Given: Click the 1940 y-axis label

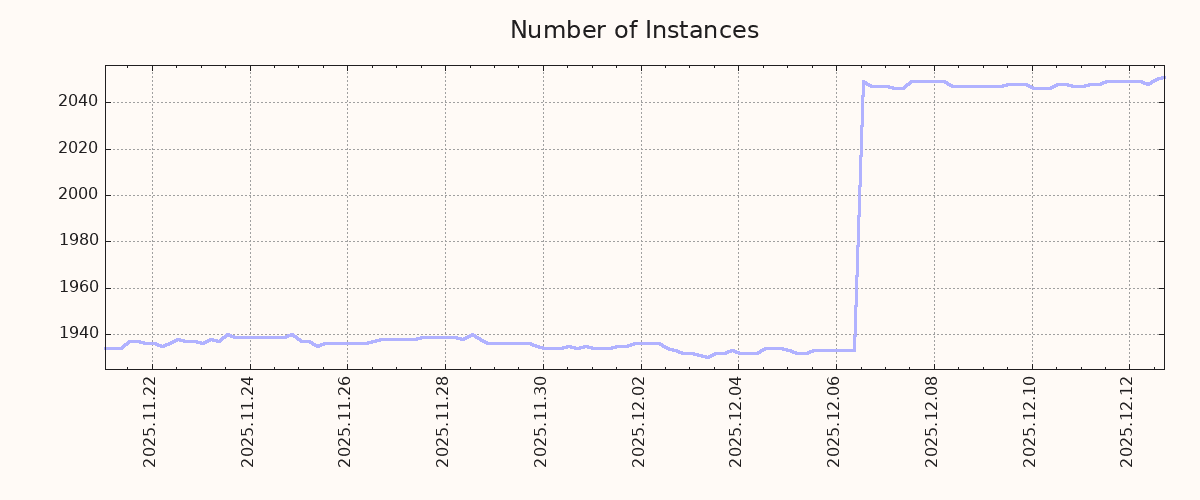Looking at the screenshot, I should pyautogui.click(x=78, y=334).
